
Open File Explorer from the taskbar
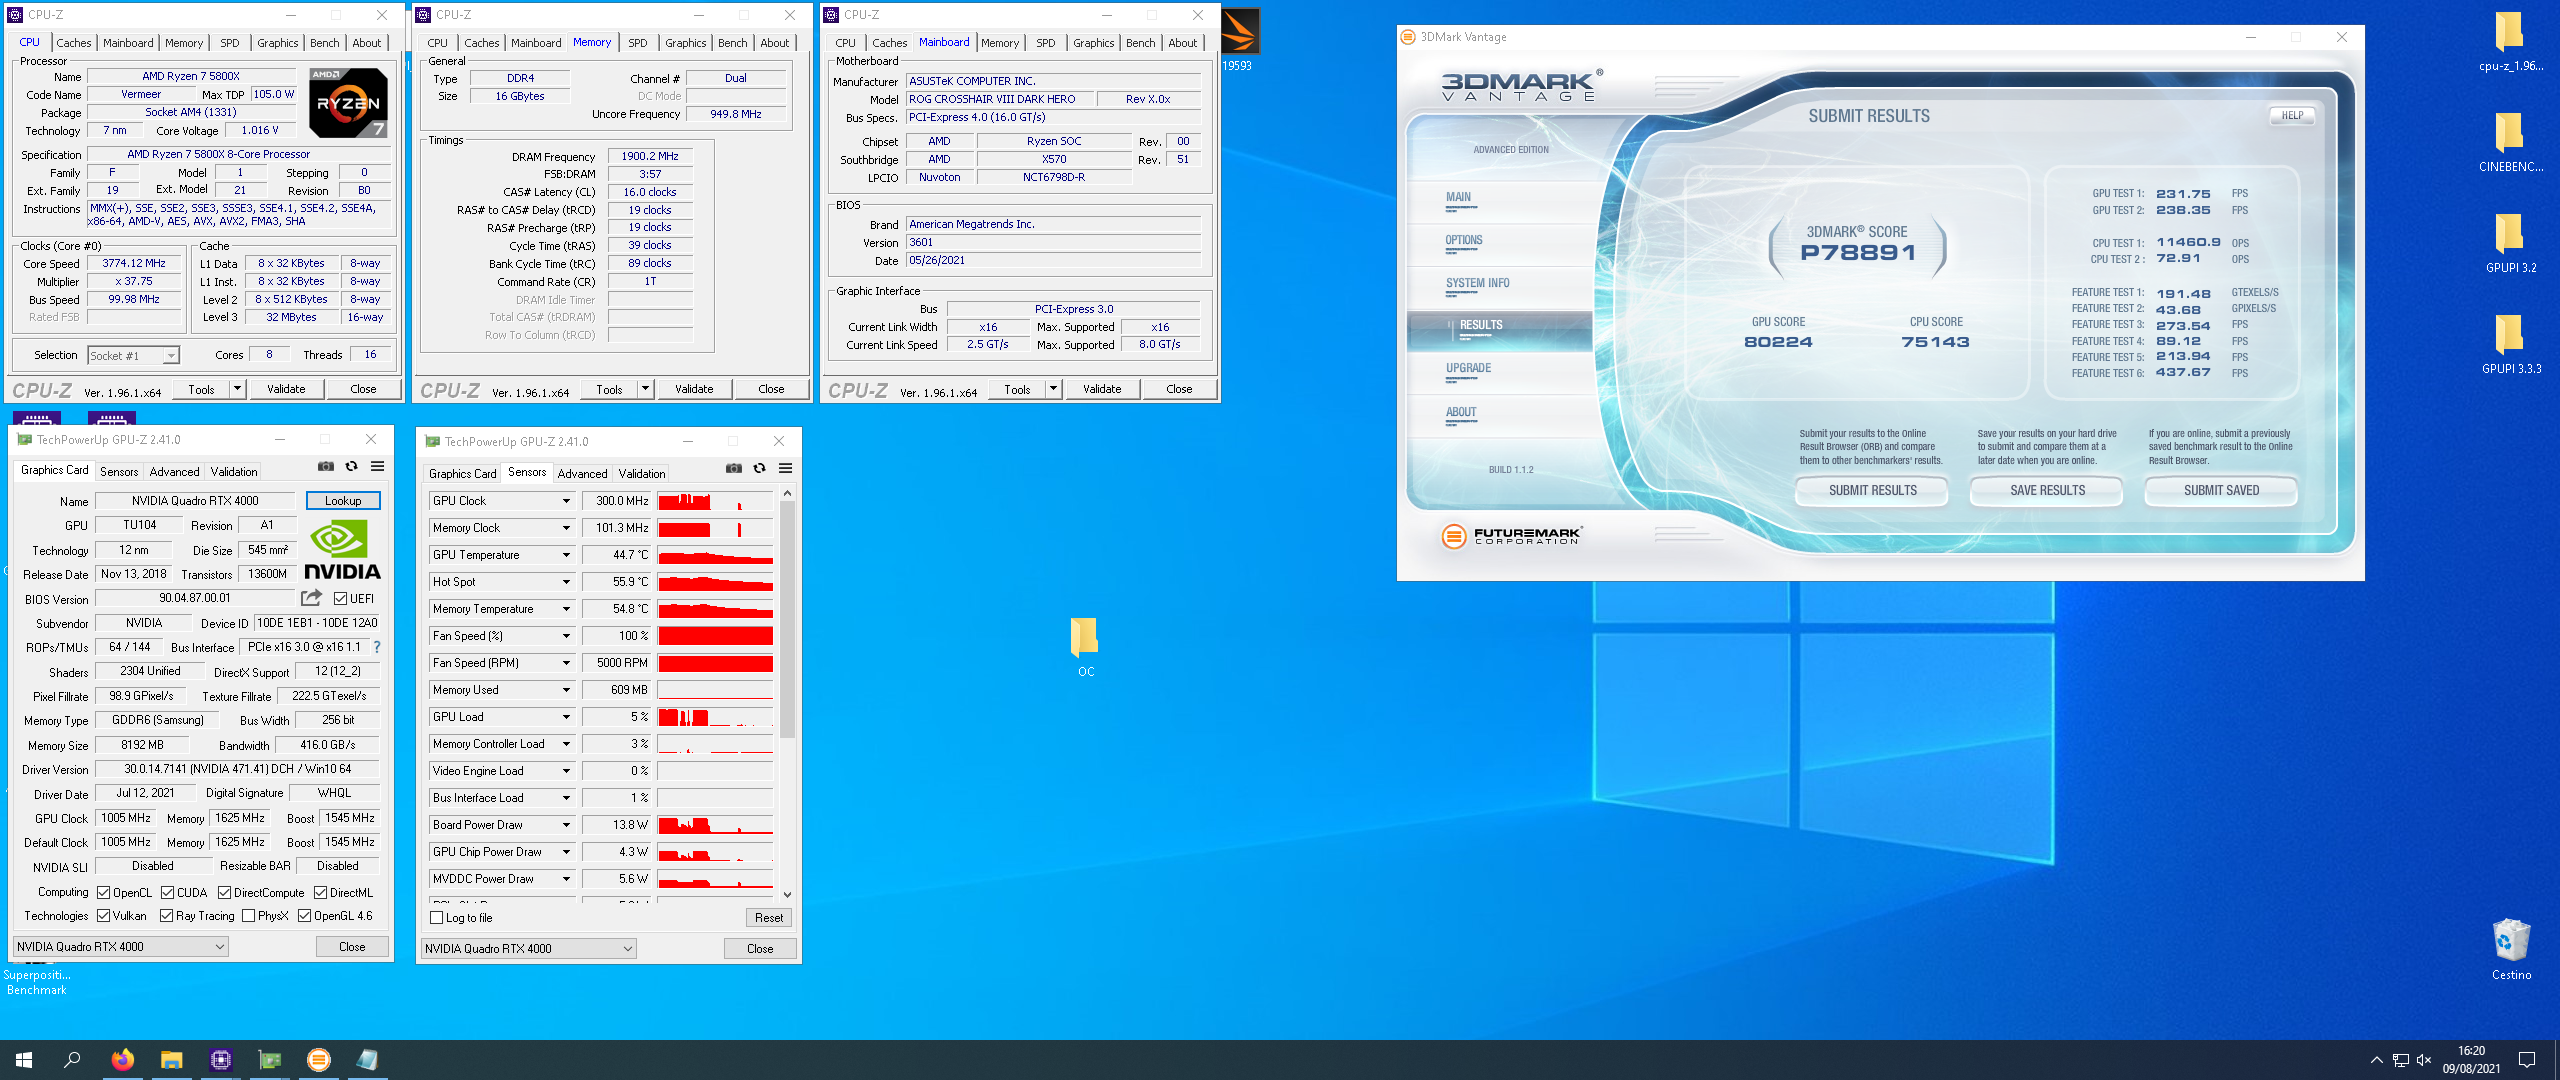tap(171, 1060)
